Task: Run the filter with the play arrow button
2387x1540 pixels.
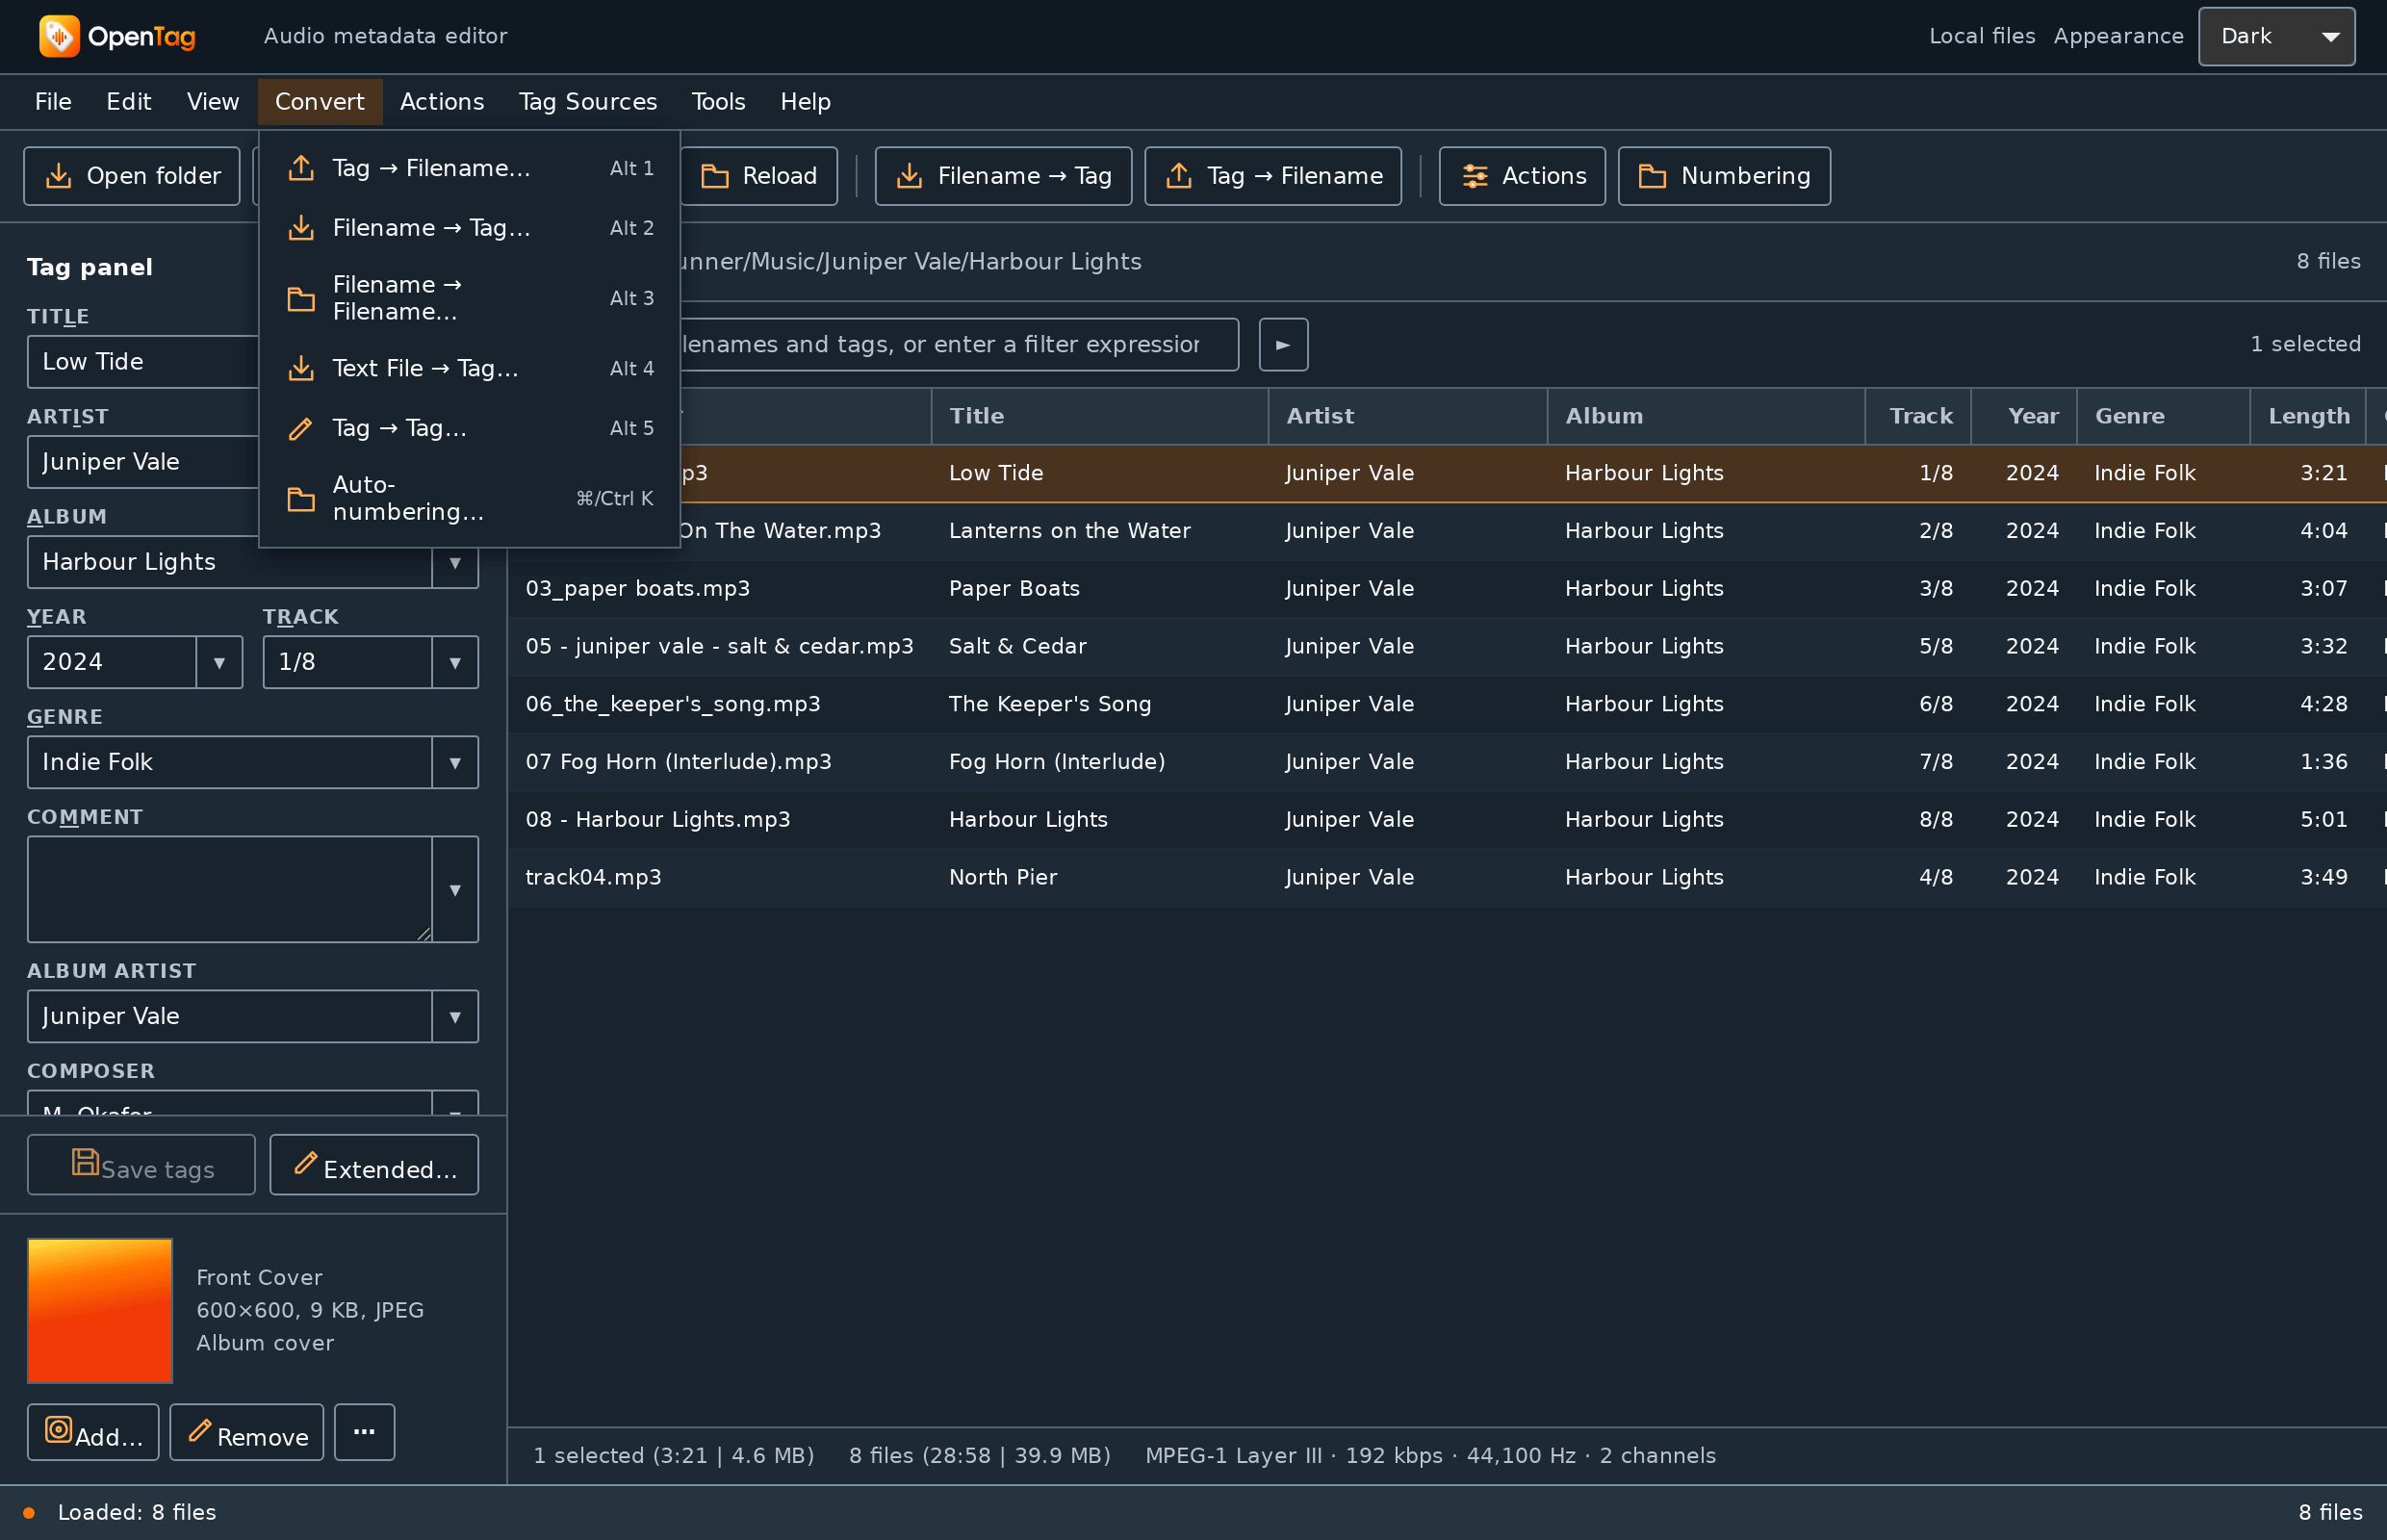Action: (1283, 345)
